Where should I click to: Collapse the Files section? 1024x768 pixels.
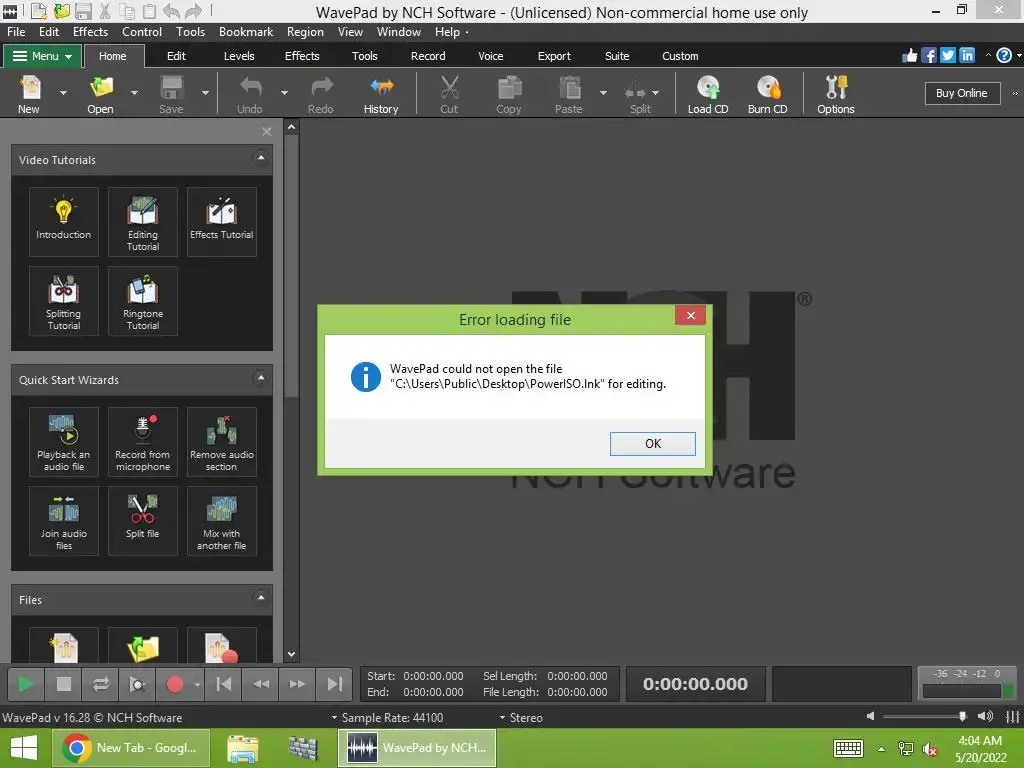[x=261, y=598]
